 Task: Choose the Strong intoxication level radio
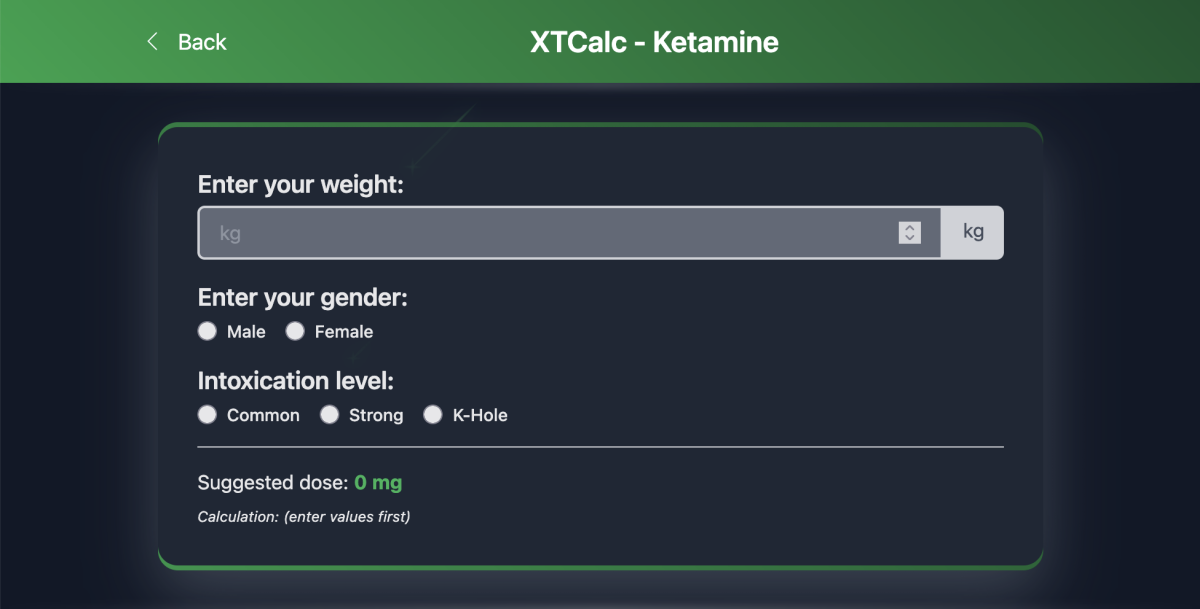329,415
